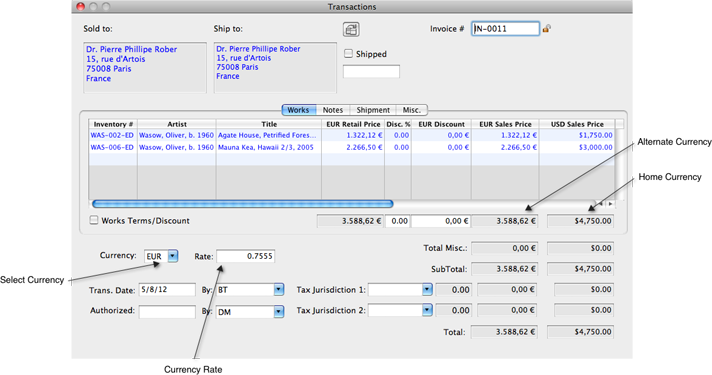Open the Currency EUR dropdown
Viewport: 712px width, 375px height.
point(173,256)
